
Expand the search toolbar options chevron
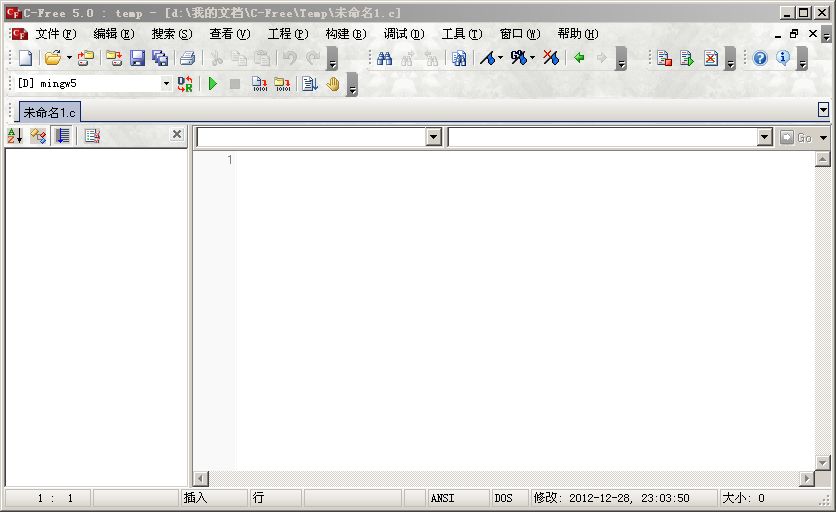621,58
